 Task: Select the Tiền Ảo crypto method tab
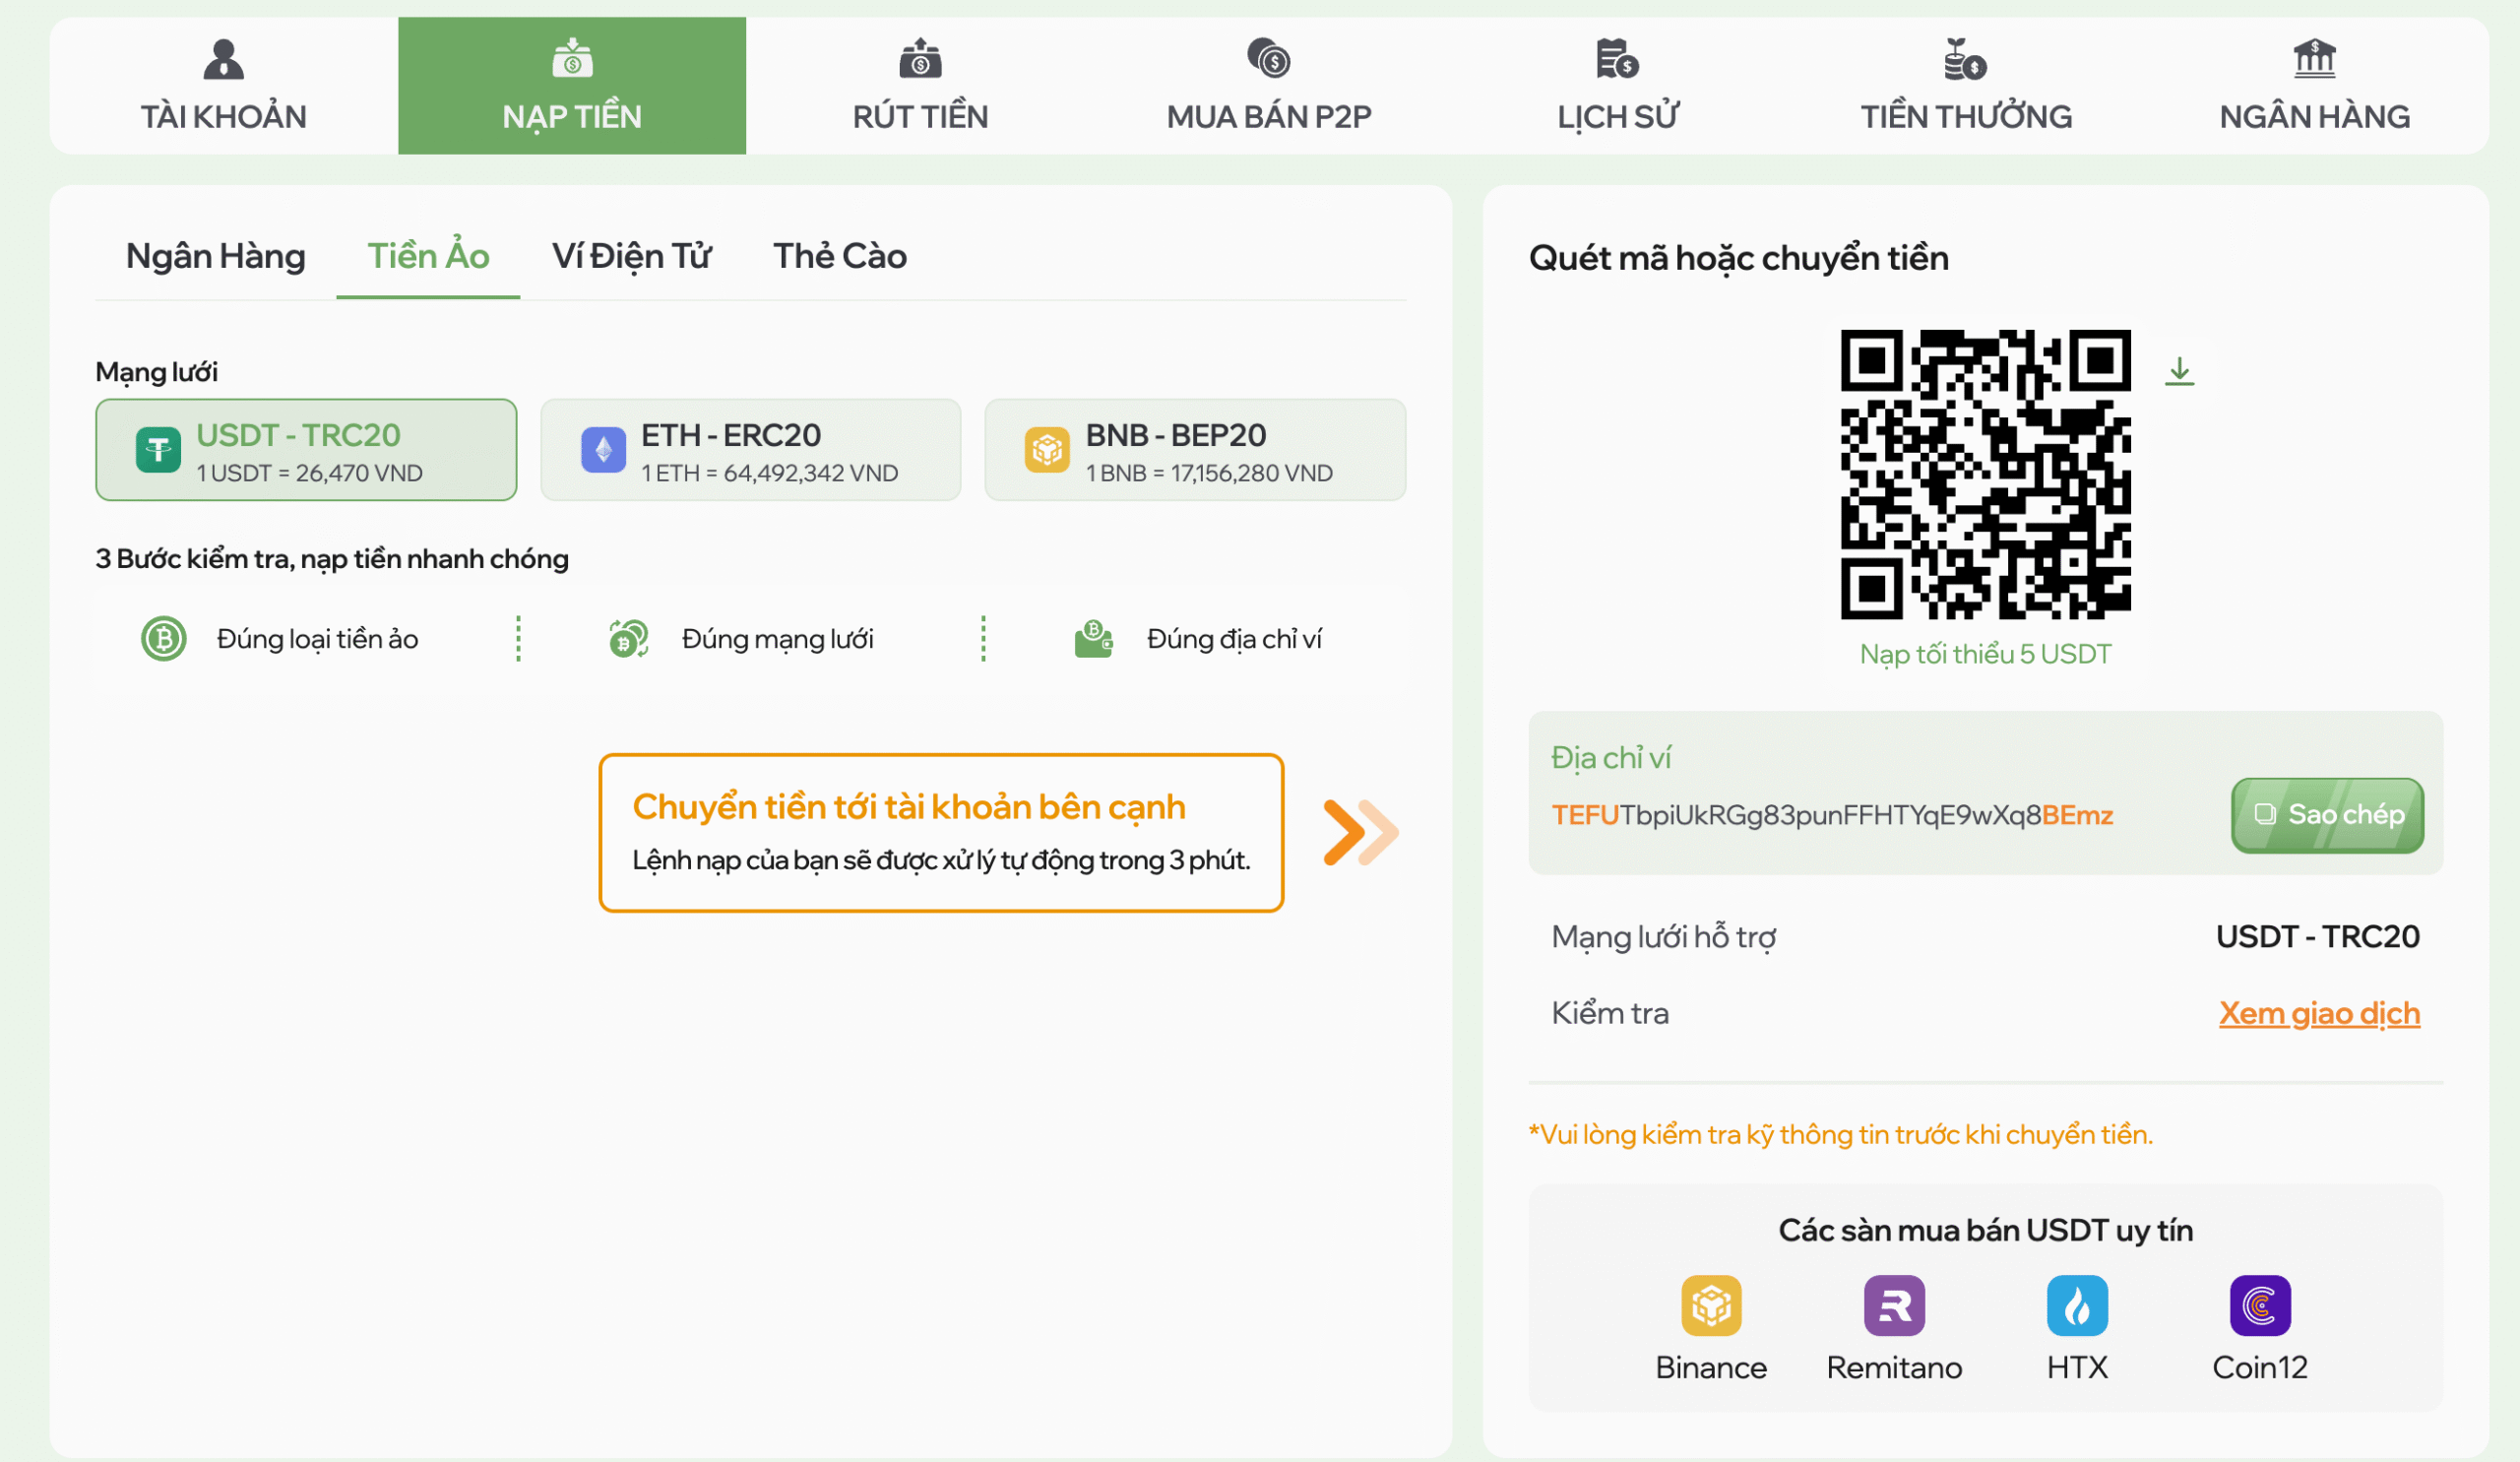pyautogui.click(x=428, y=256)
